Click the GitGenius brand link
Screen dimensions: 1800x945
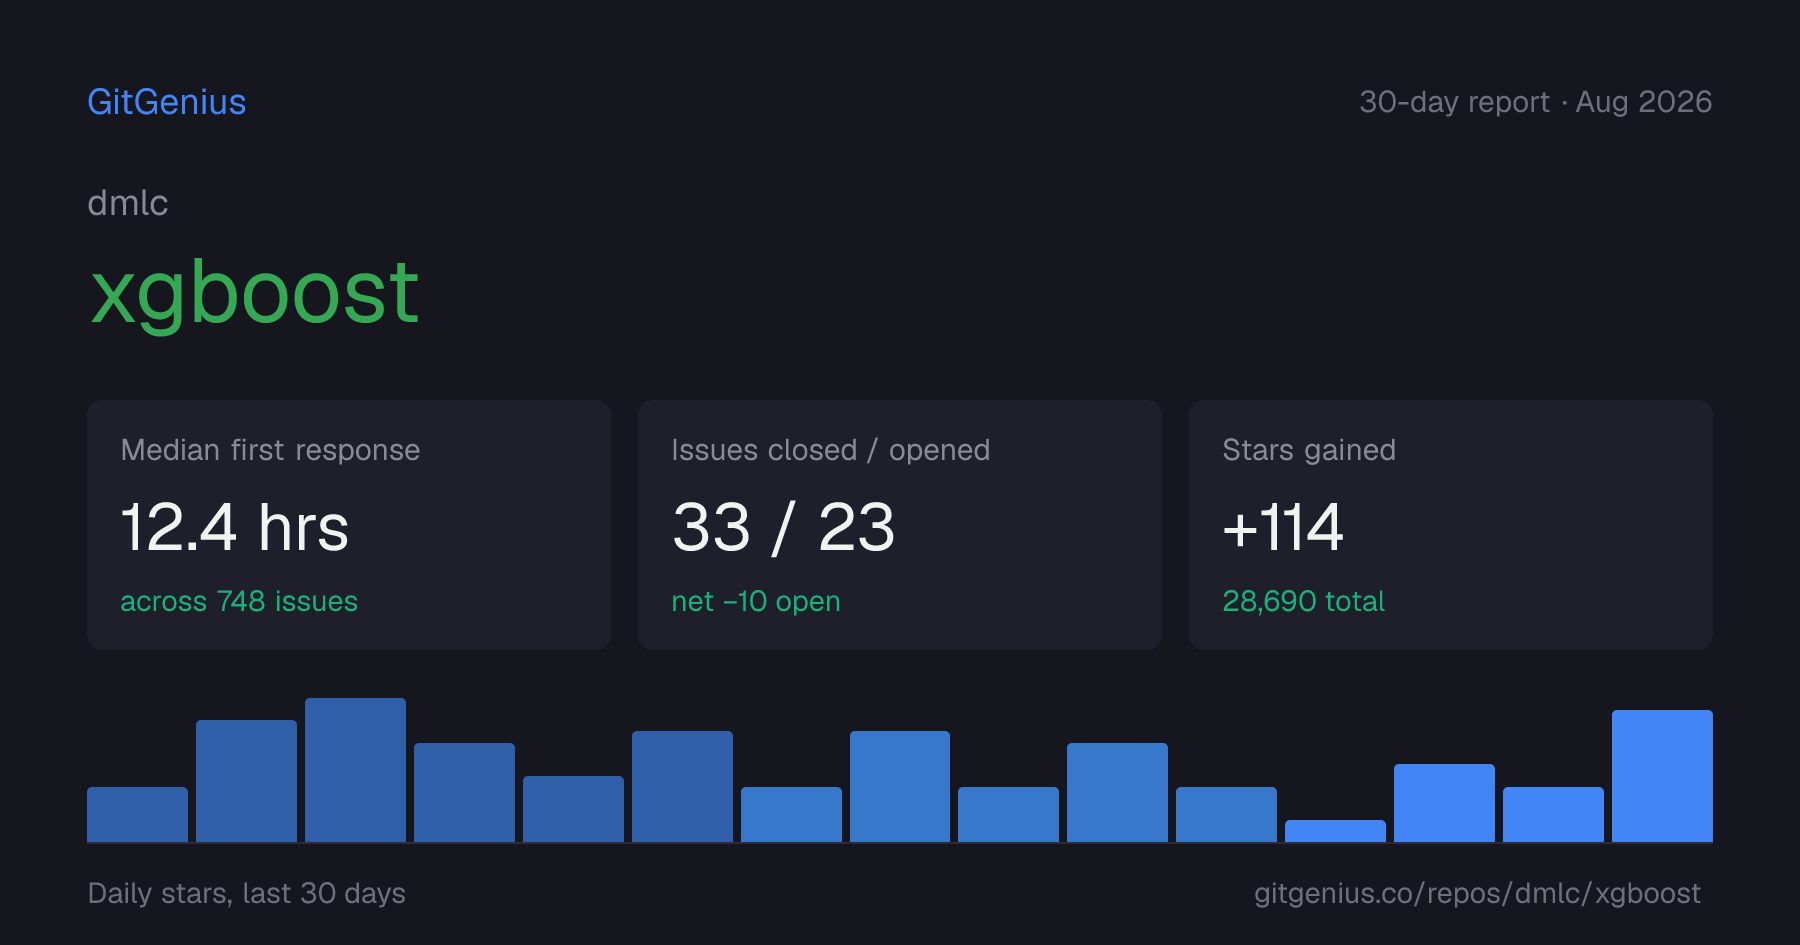pyautogui.click(x=167, y=102)
